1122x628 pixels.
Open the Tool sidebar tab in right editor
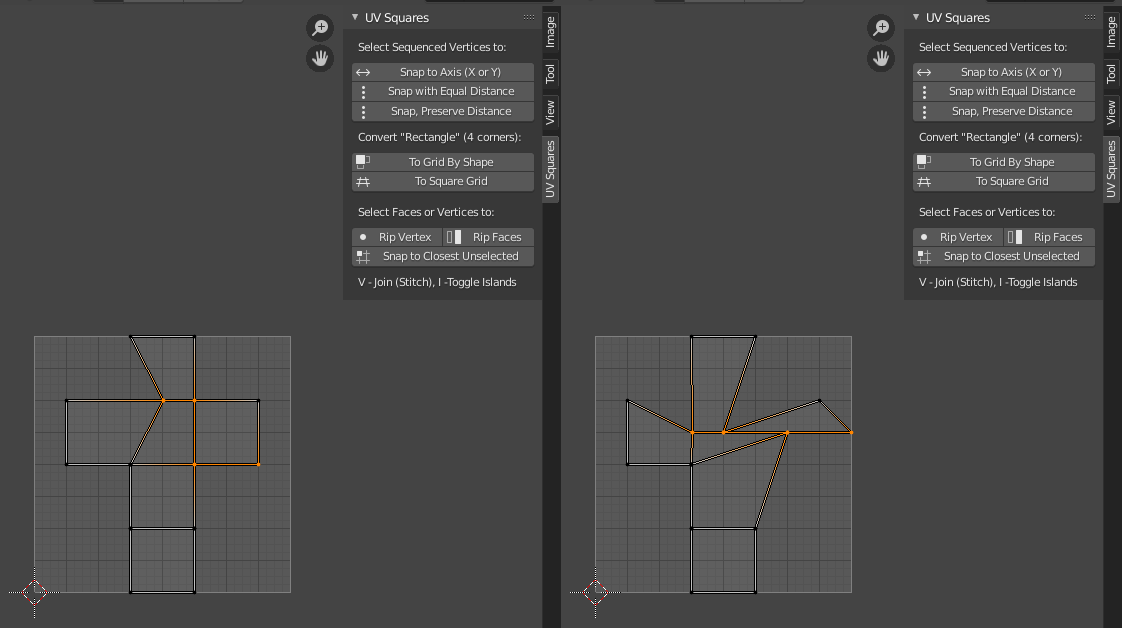pos(1111,74)
